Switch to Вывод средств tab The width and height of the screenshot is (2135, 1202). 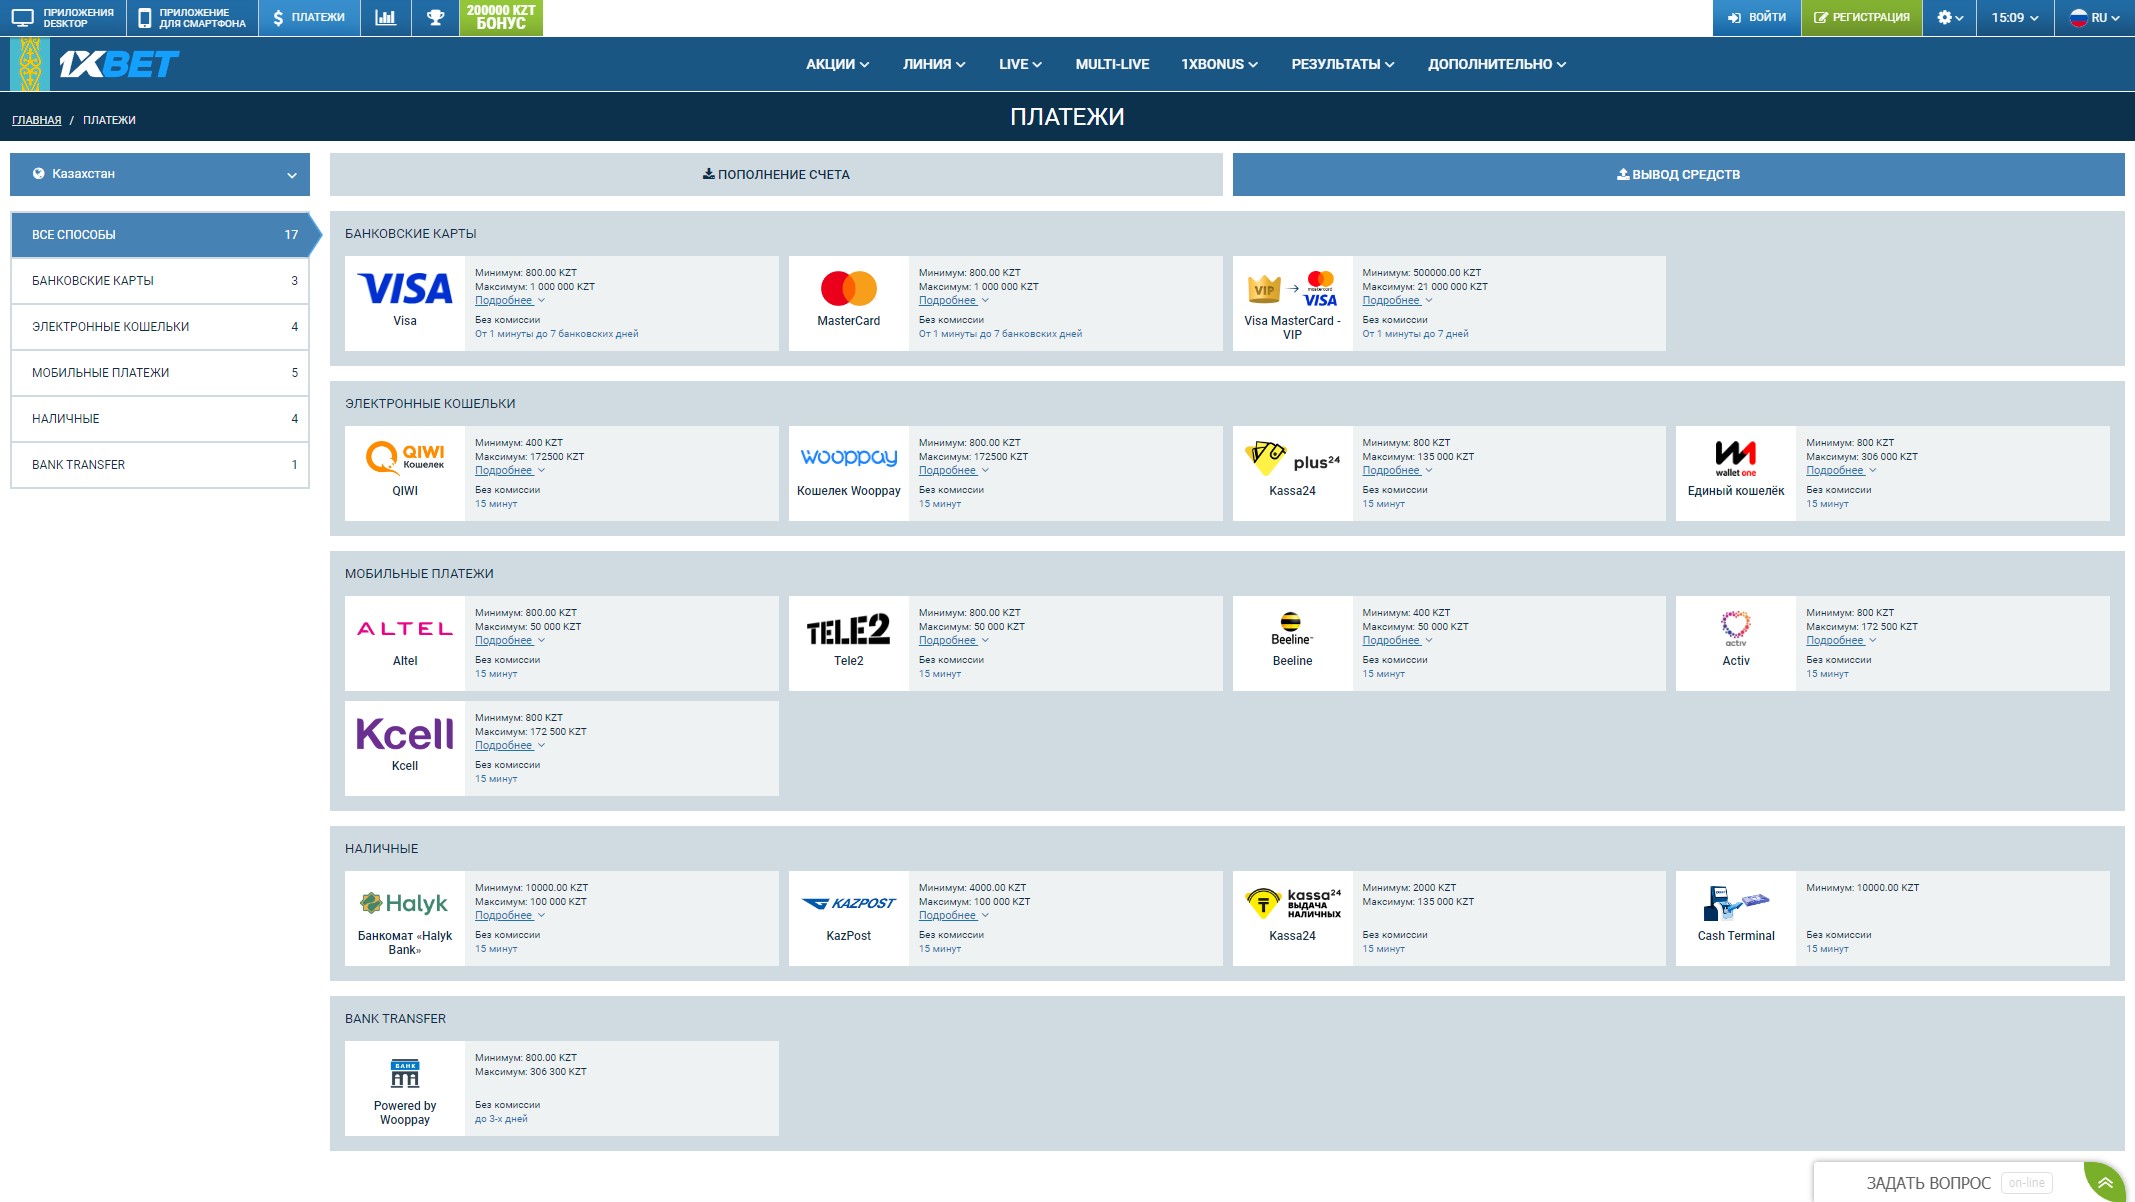(x=1678, y=174)
